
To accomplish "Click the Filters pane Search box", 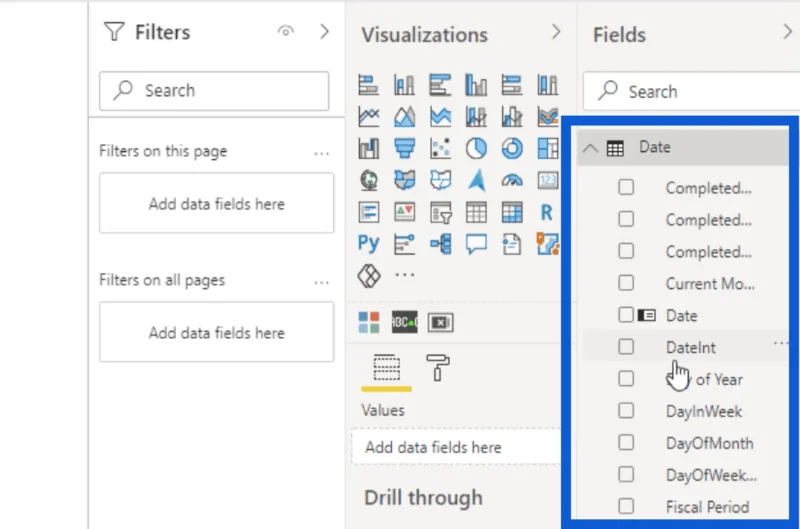I will (x=214, y=91).
